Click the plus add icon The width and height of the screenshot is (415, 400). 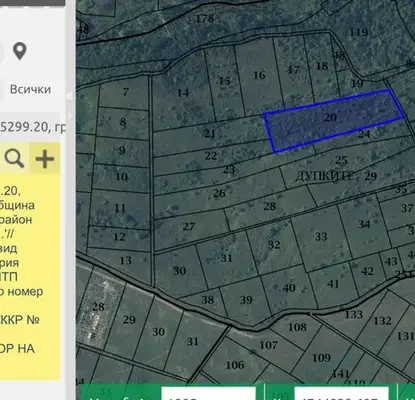pyautogui.click(x=45, y=158)
